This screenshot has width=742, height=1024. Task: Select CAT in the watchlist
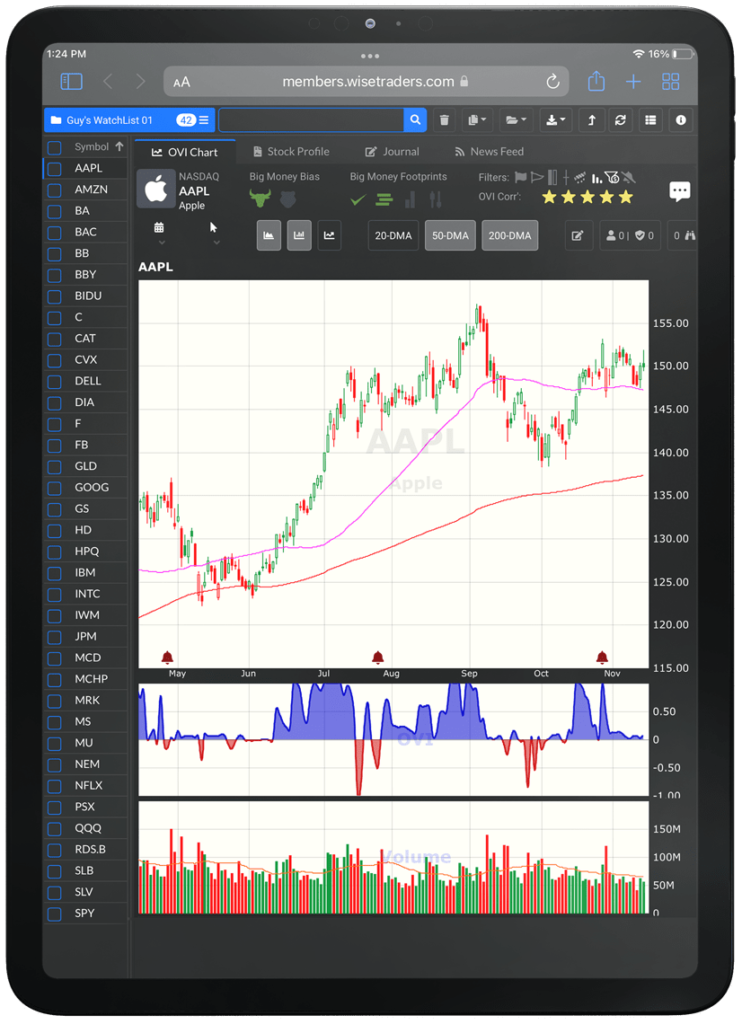click(x=85, y=338)
